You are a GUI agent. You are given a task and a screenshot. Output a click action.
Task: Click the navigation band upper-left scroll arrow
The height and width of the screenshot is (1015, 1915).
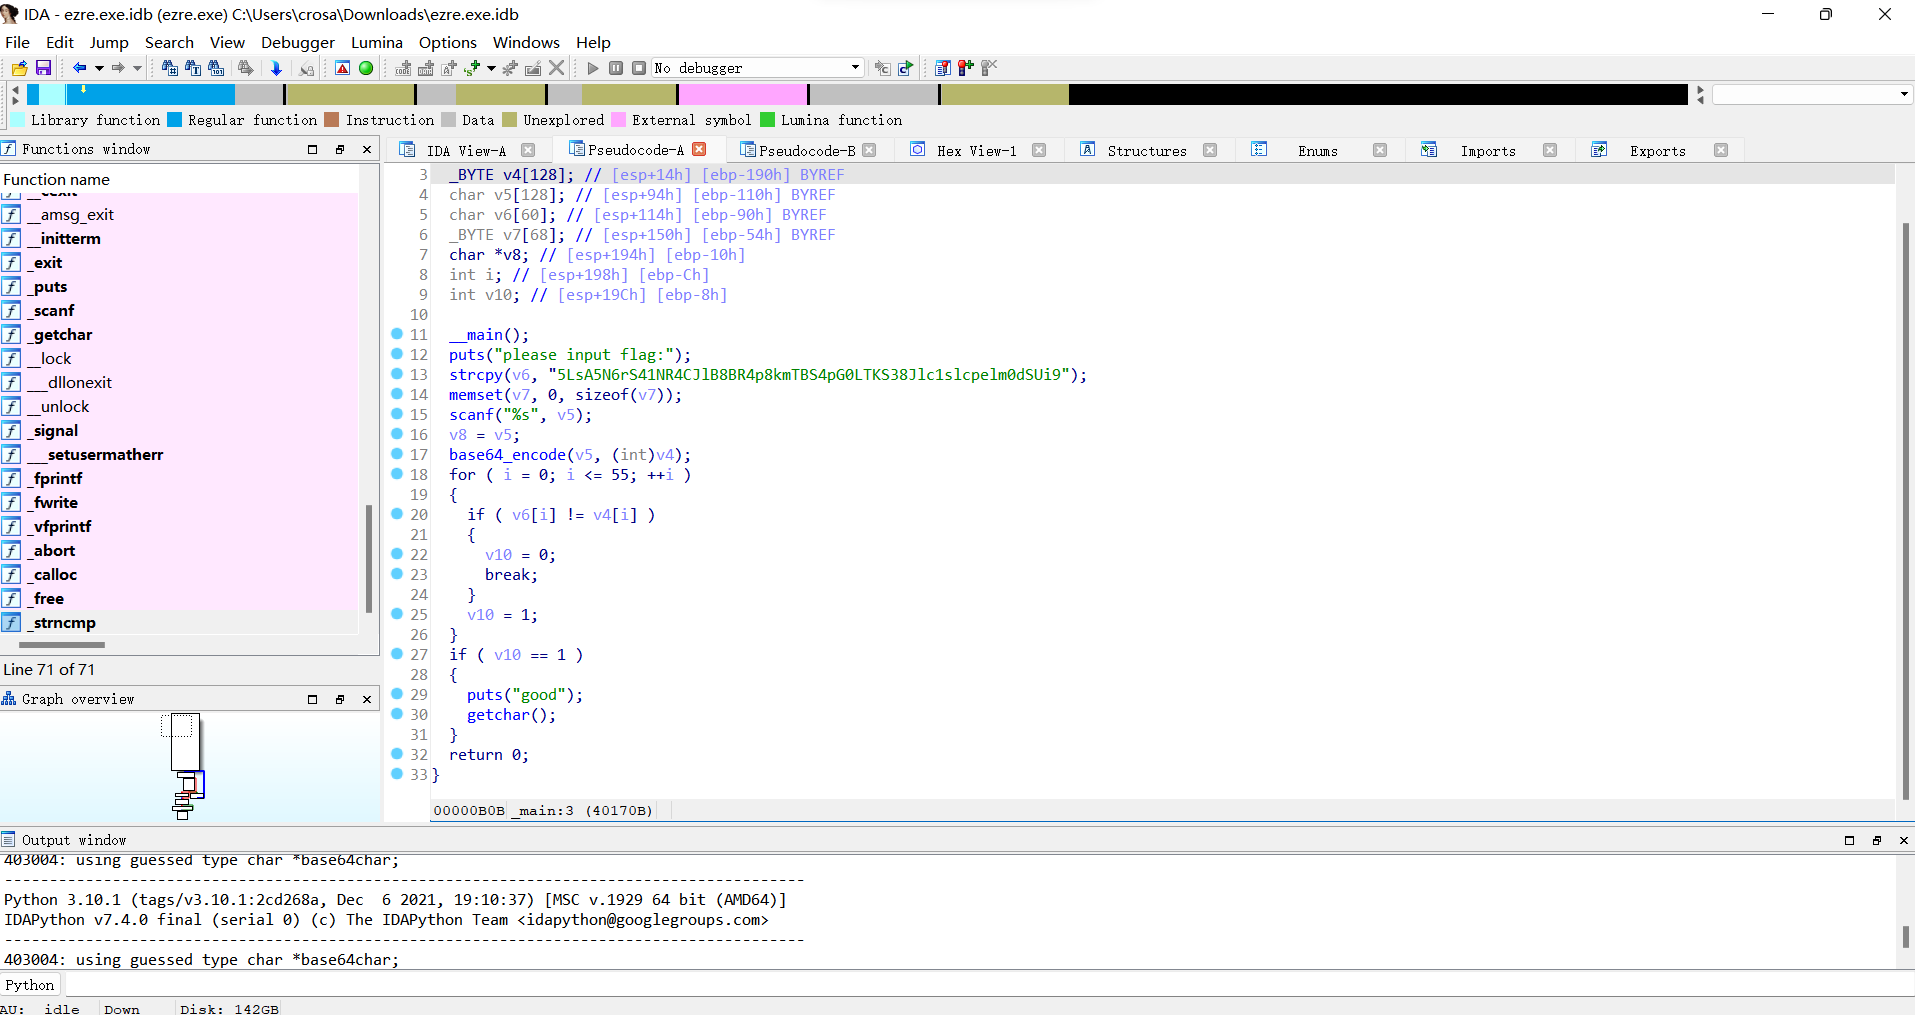coord(15,89)
